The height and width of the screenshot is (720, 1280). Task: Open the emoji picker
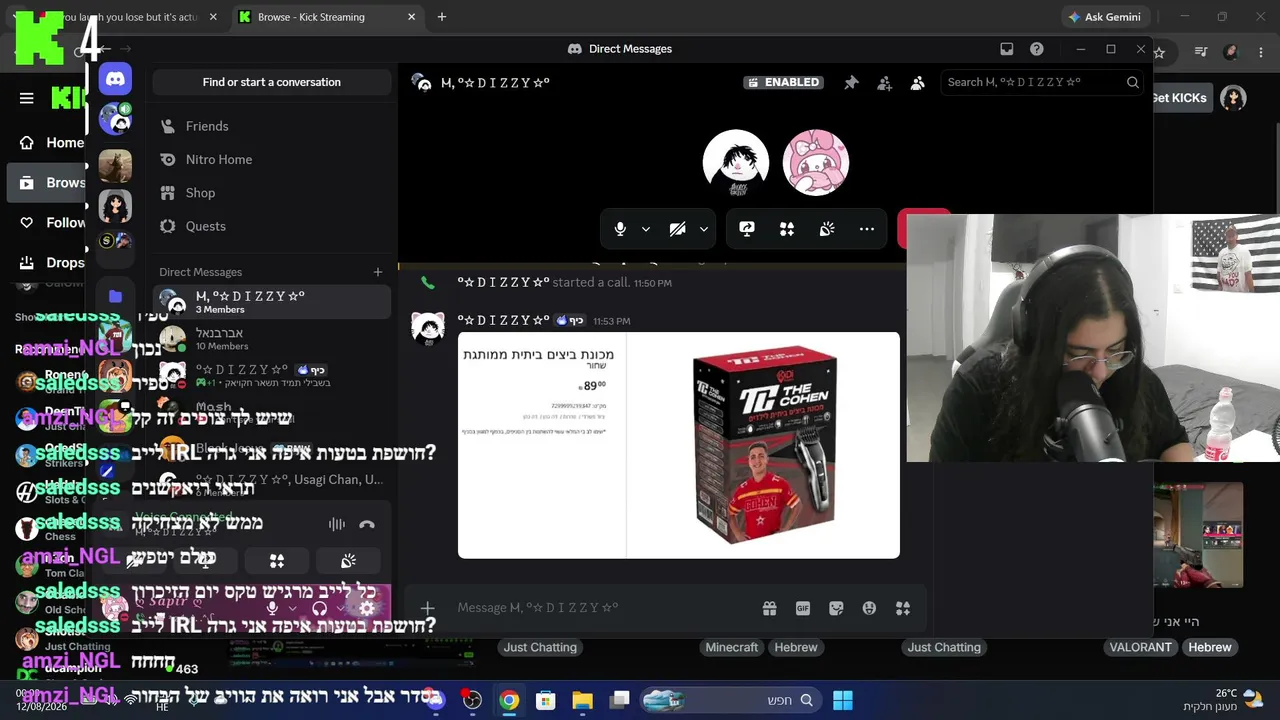pyautogui.click(x=869, y=608)
